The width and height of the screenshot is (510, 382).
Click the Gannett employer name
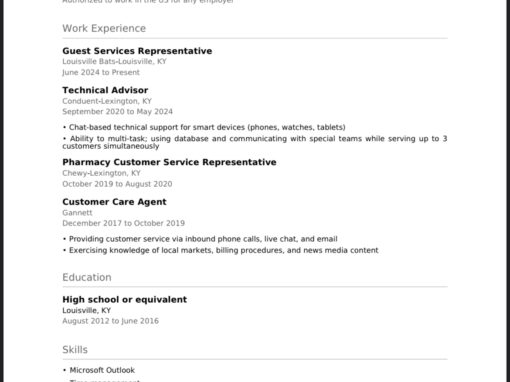pos(77,213)
